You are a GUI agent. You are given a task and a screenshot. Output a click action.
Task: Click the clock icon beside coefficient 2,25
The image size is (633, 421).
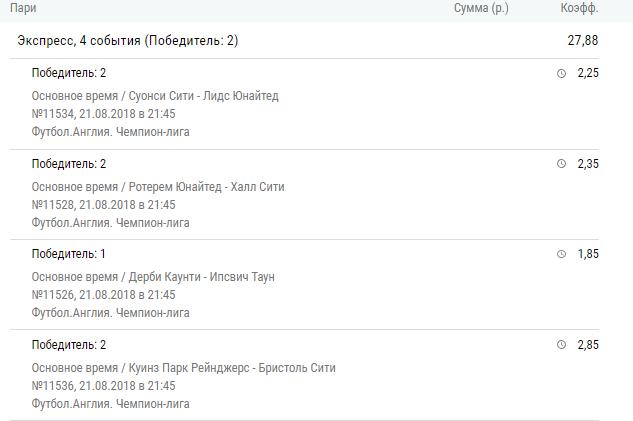[x=561, y=73]
